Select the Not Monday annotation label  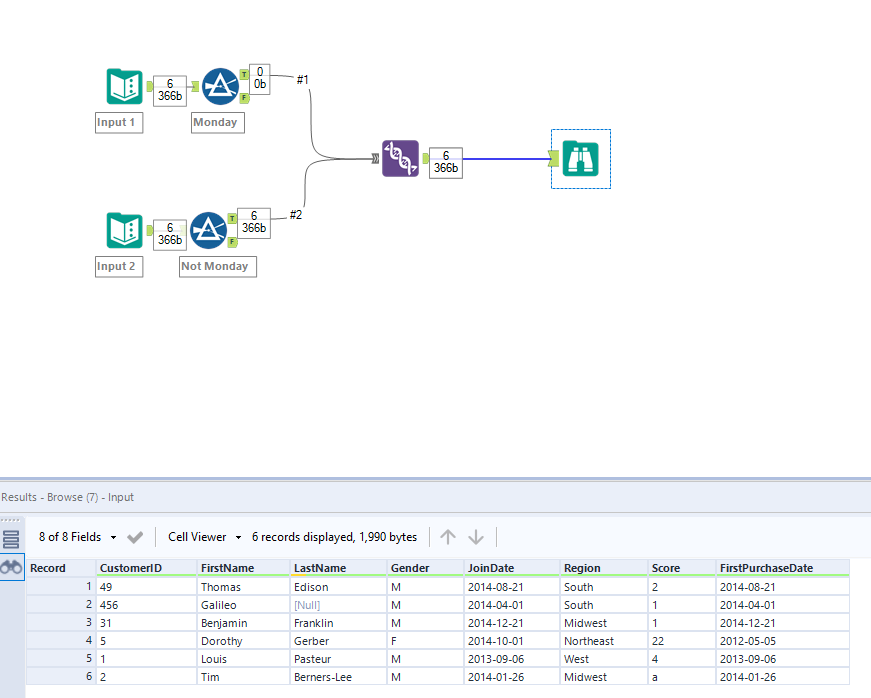pyautogui.click(x=218, y=267)
